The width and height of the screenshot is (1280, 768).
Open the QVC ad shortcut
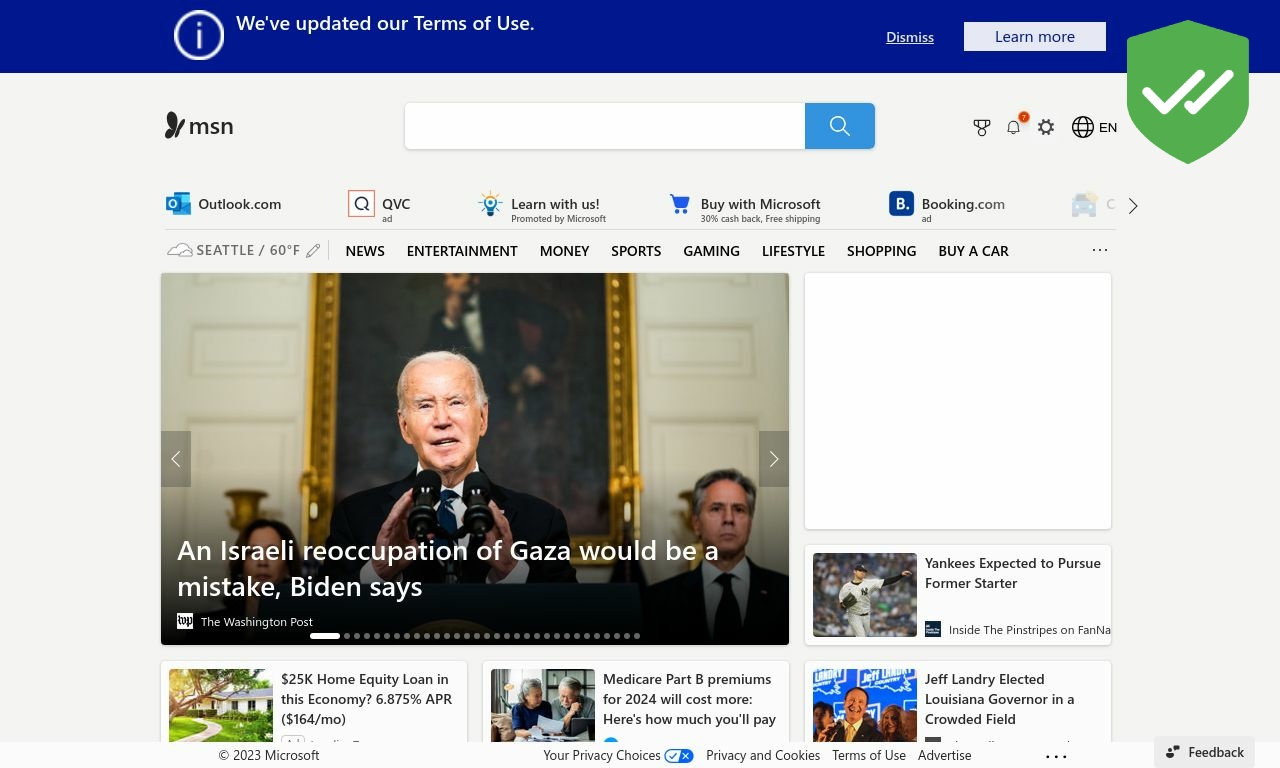(x=380, y=205)
